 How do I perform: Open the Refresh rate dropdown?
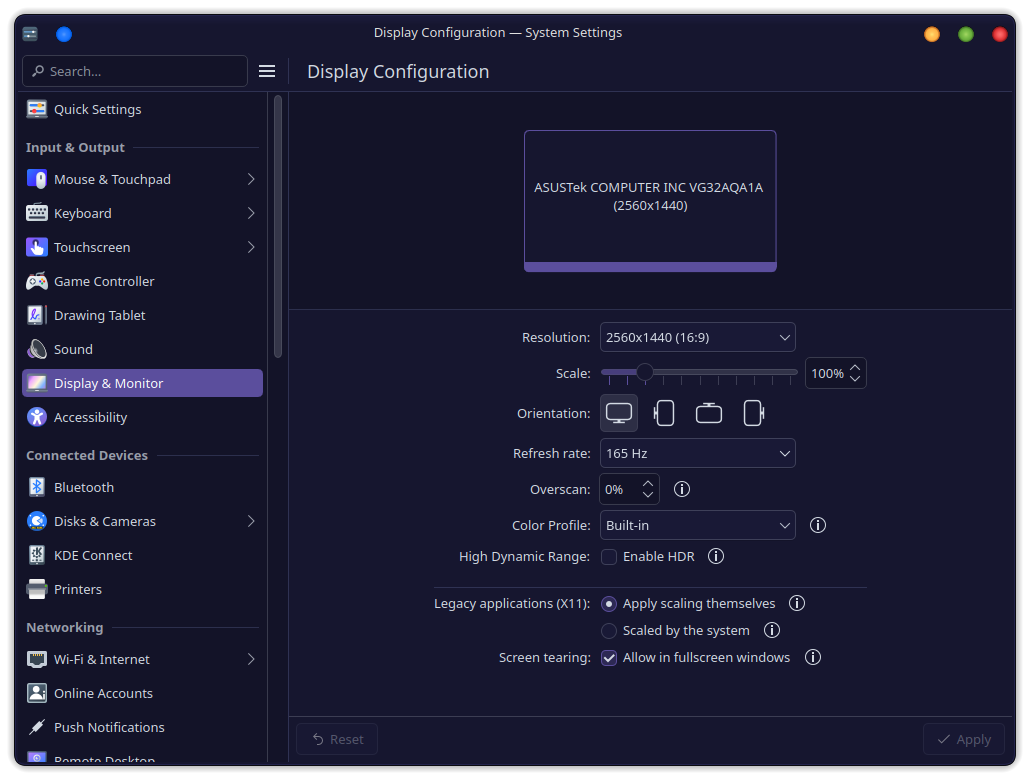coord(698,453)
